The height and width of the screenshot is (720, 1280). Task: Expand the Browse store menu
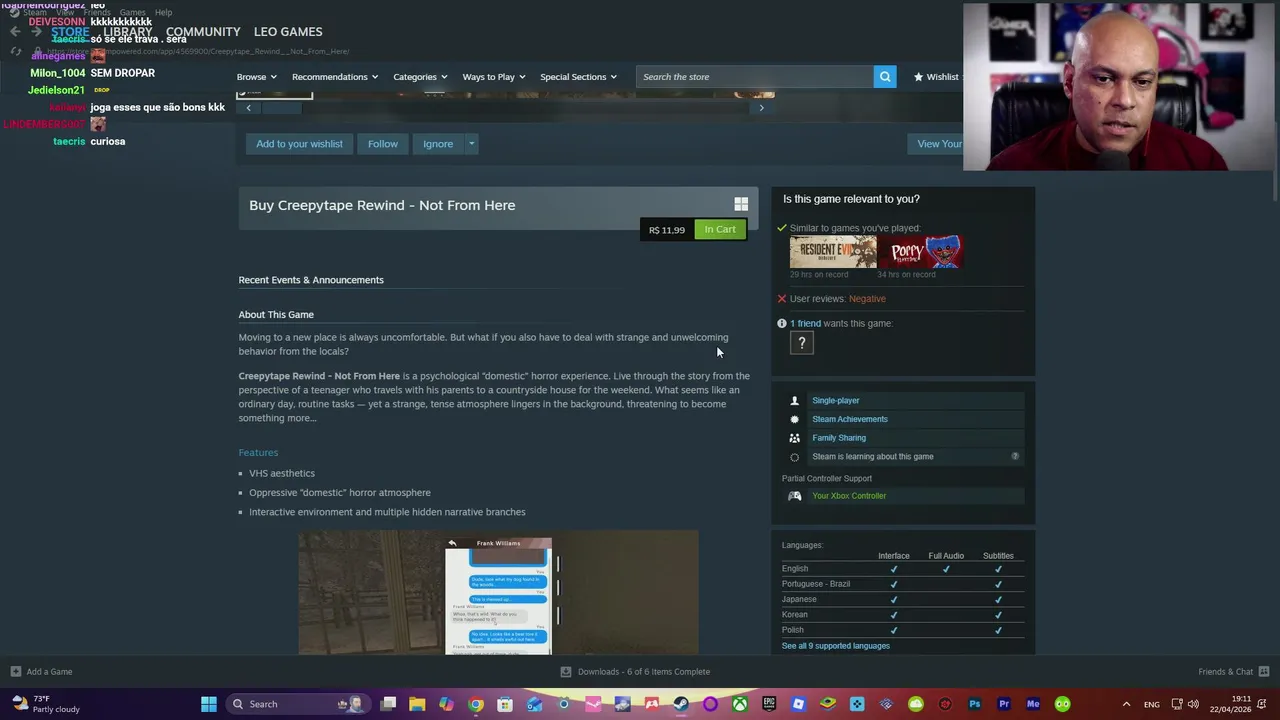coord(256,77)
